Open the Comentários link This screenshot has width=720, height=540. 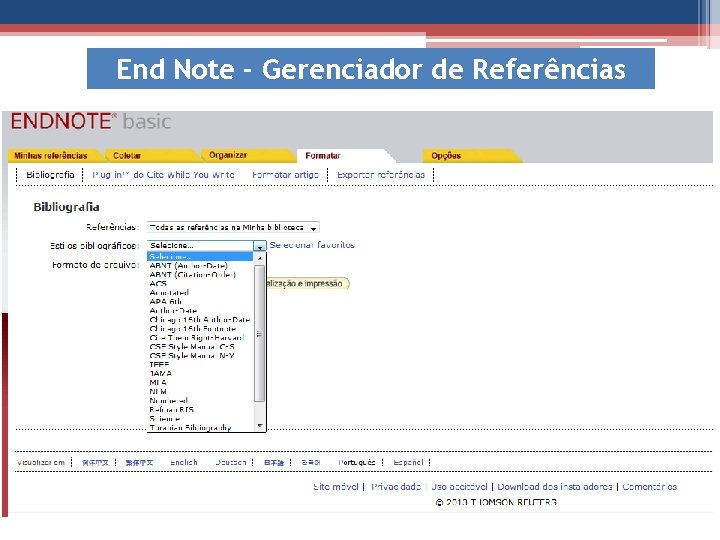[649, 487]
